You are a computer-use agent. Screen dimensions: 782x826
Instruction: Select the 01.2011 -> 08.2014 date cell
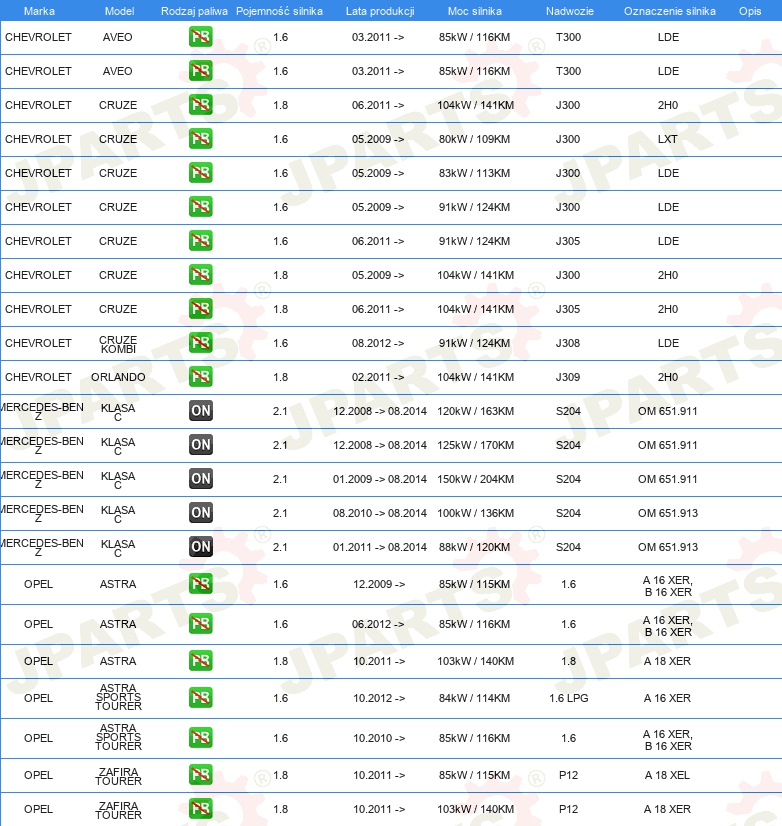(x=379, y=547)
